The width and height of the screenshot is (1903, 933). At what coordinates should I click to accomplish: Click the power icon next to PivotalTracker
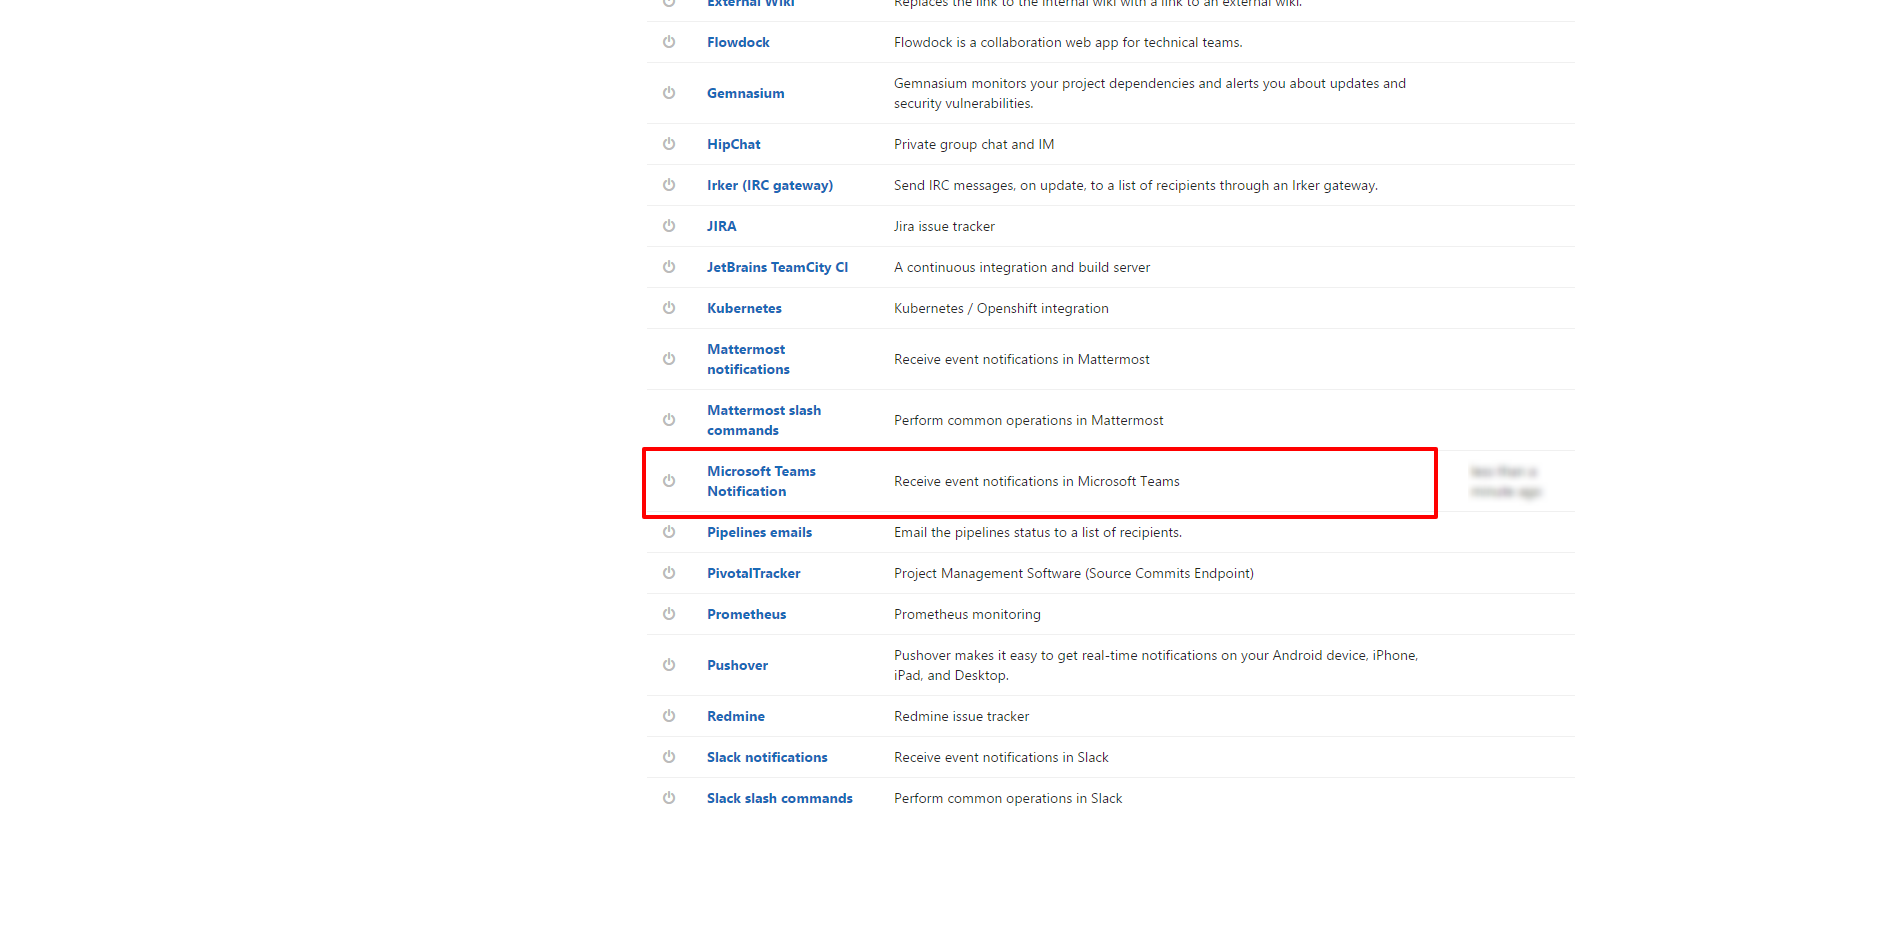tap(669, 573)
